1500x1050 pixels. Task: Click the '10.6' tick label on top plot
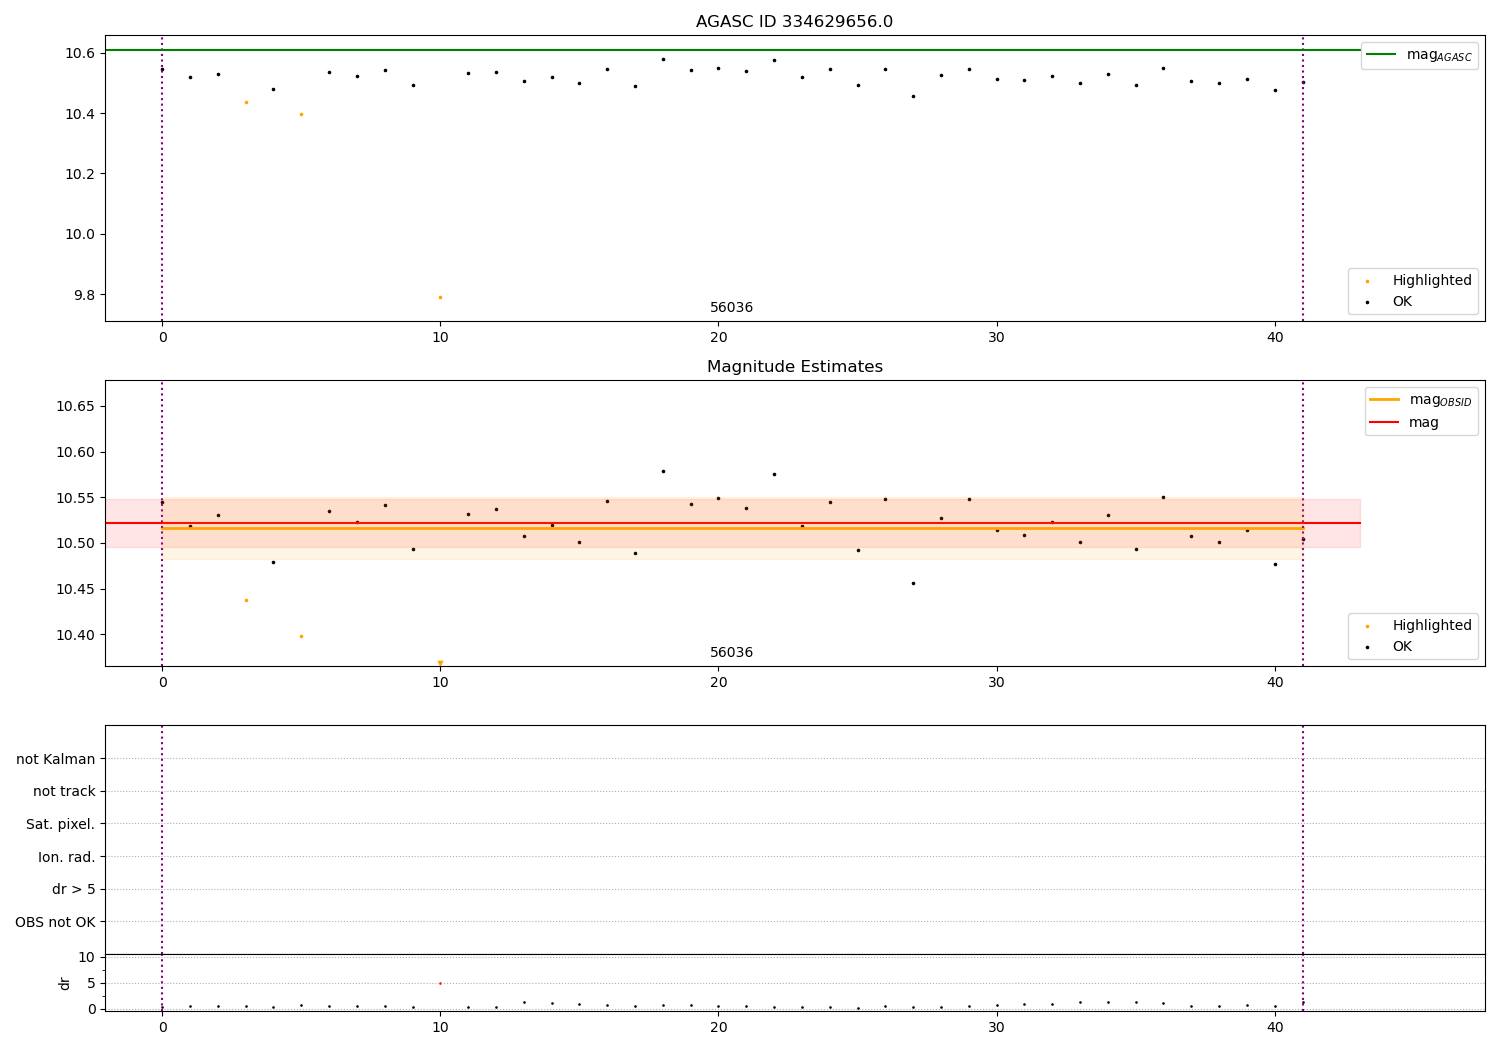click(79, 53)
